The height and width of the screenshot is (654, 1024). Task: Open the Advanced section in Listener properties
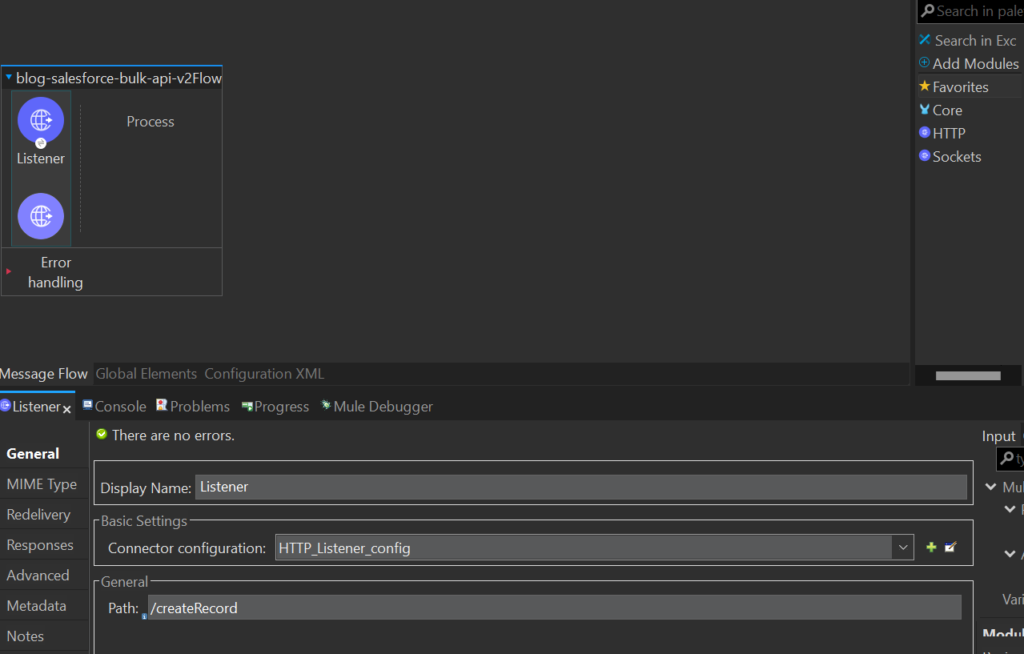(x=37, y=575)
